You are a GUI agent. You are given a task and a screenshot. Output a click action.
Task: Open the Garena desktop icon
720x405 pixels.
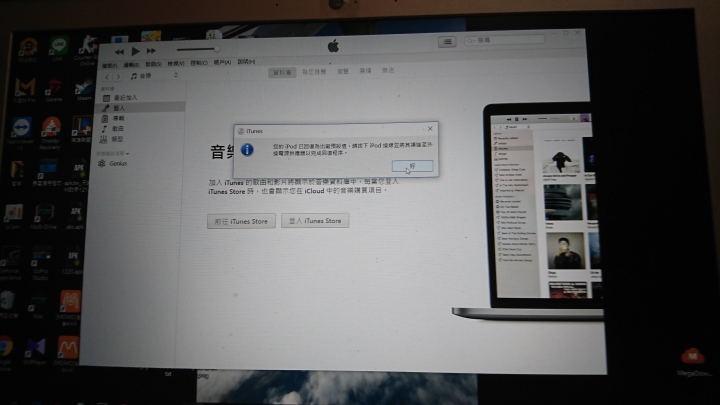(x=54, y=90)
